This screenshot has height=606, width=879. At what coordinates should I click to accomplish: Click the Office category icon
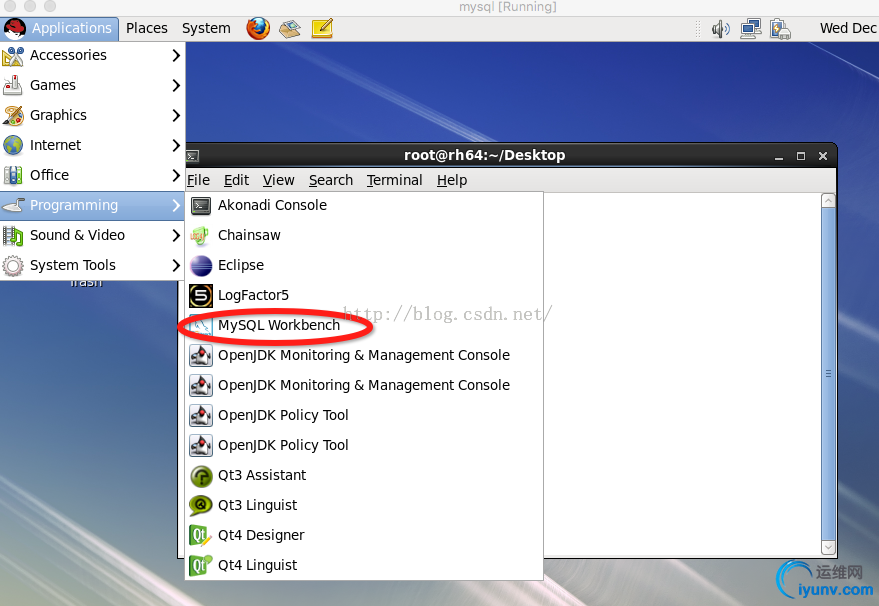point(13,175)
